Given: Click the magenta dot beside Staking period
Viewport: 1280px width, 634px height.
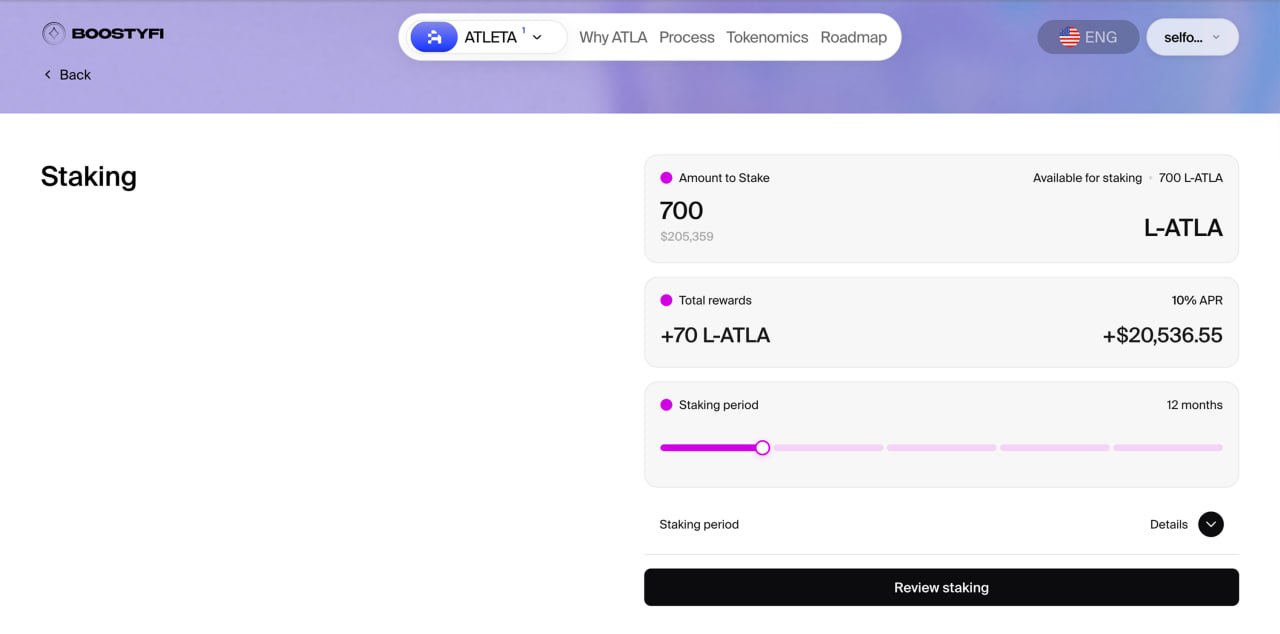Looking at the screenshot, I should point(666,405).
